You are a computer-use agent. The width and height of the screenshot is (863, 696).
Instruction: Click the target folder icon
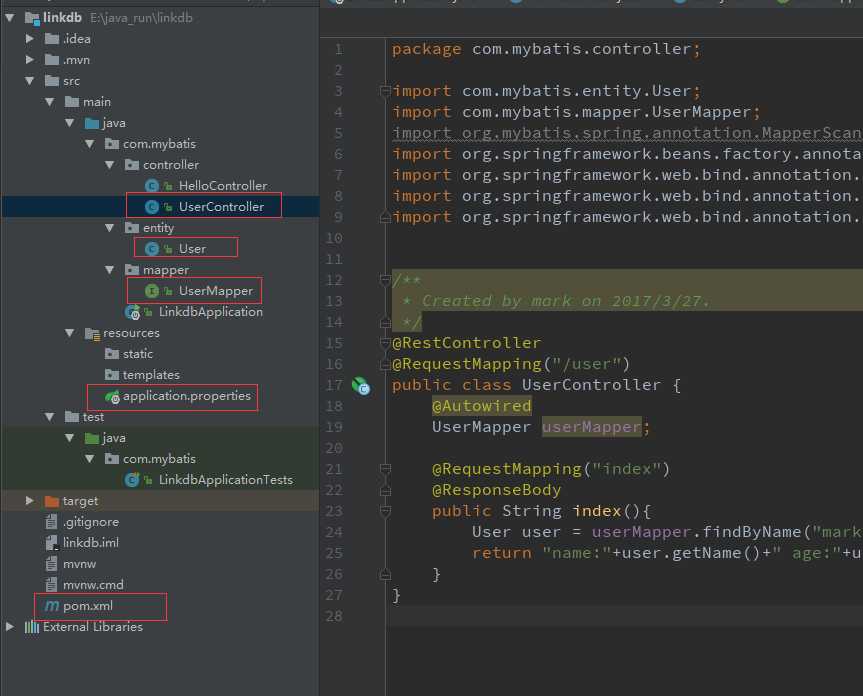tap(52, 501)
